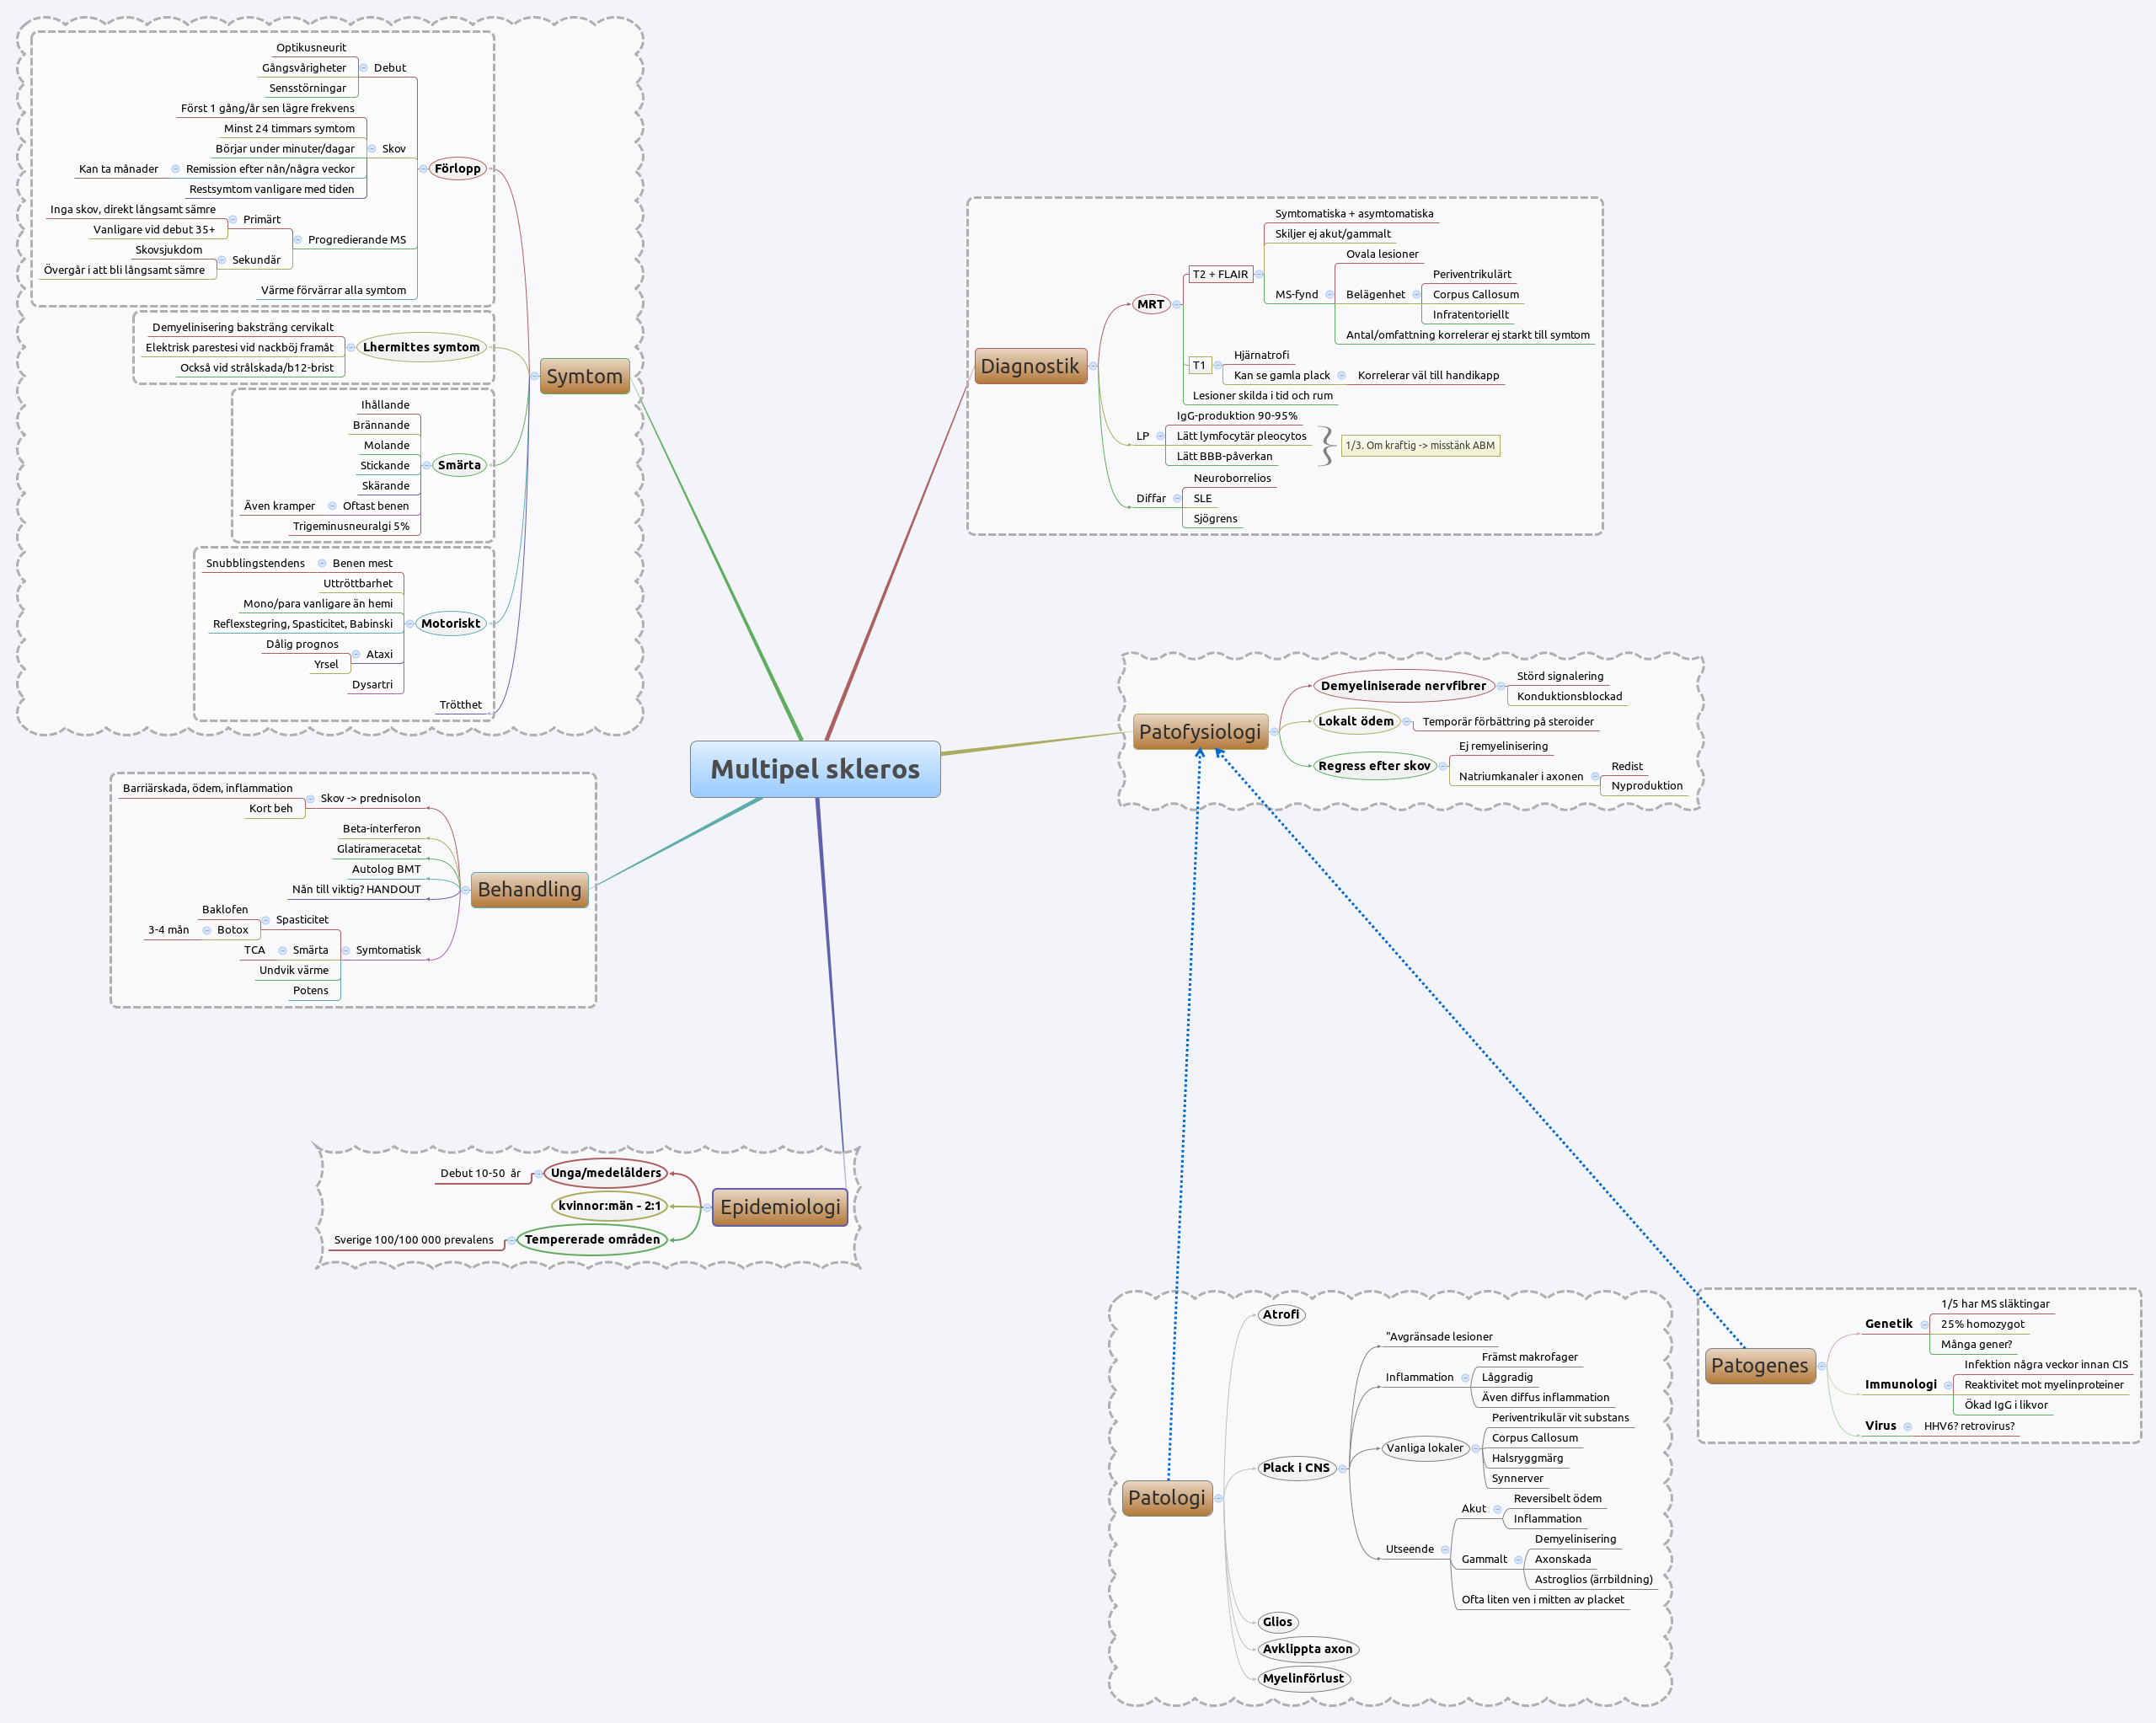Select the "Epidemiologi" topic node
Image resolution: width=2156 pixels, height=1723 pixels.
click(x=779, y=1207)
